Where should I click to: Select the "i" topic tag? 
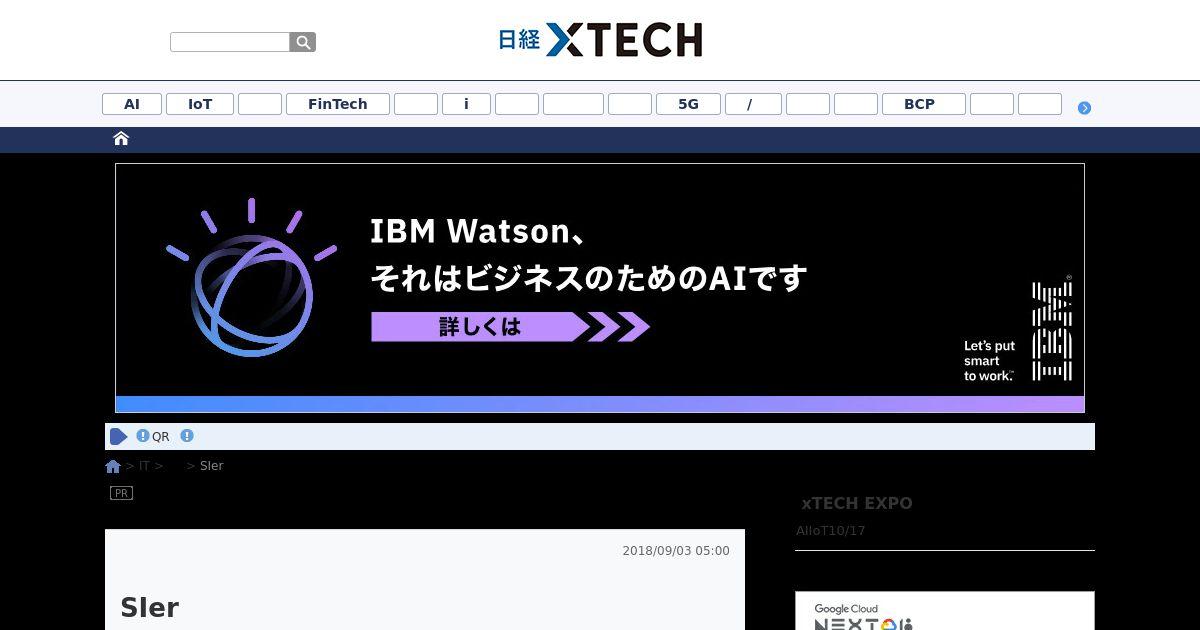click(466, 104)
